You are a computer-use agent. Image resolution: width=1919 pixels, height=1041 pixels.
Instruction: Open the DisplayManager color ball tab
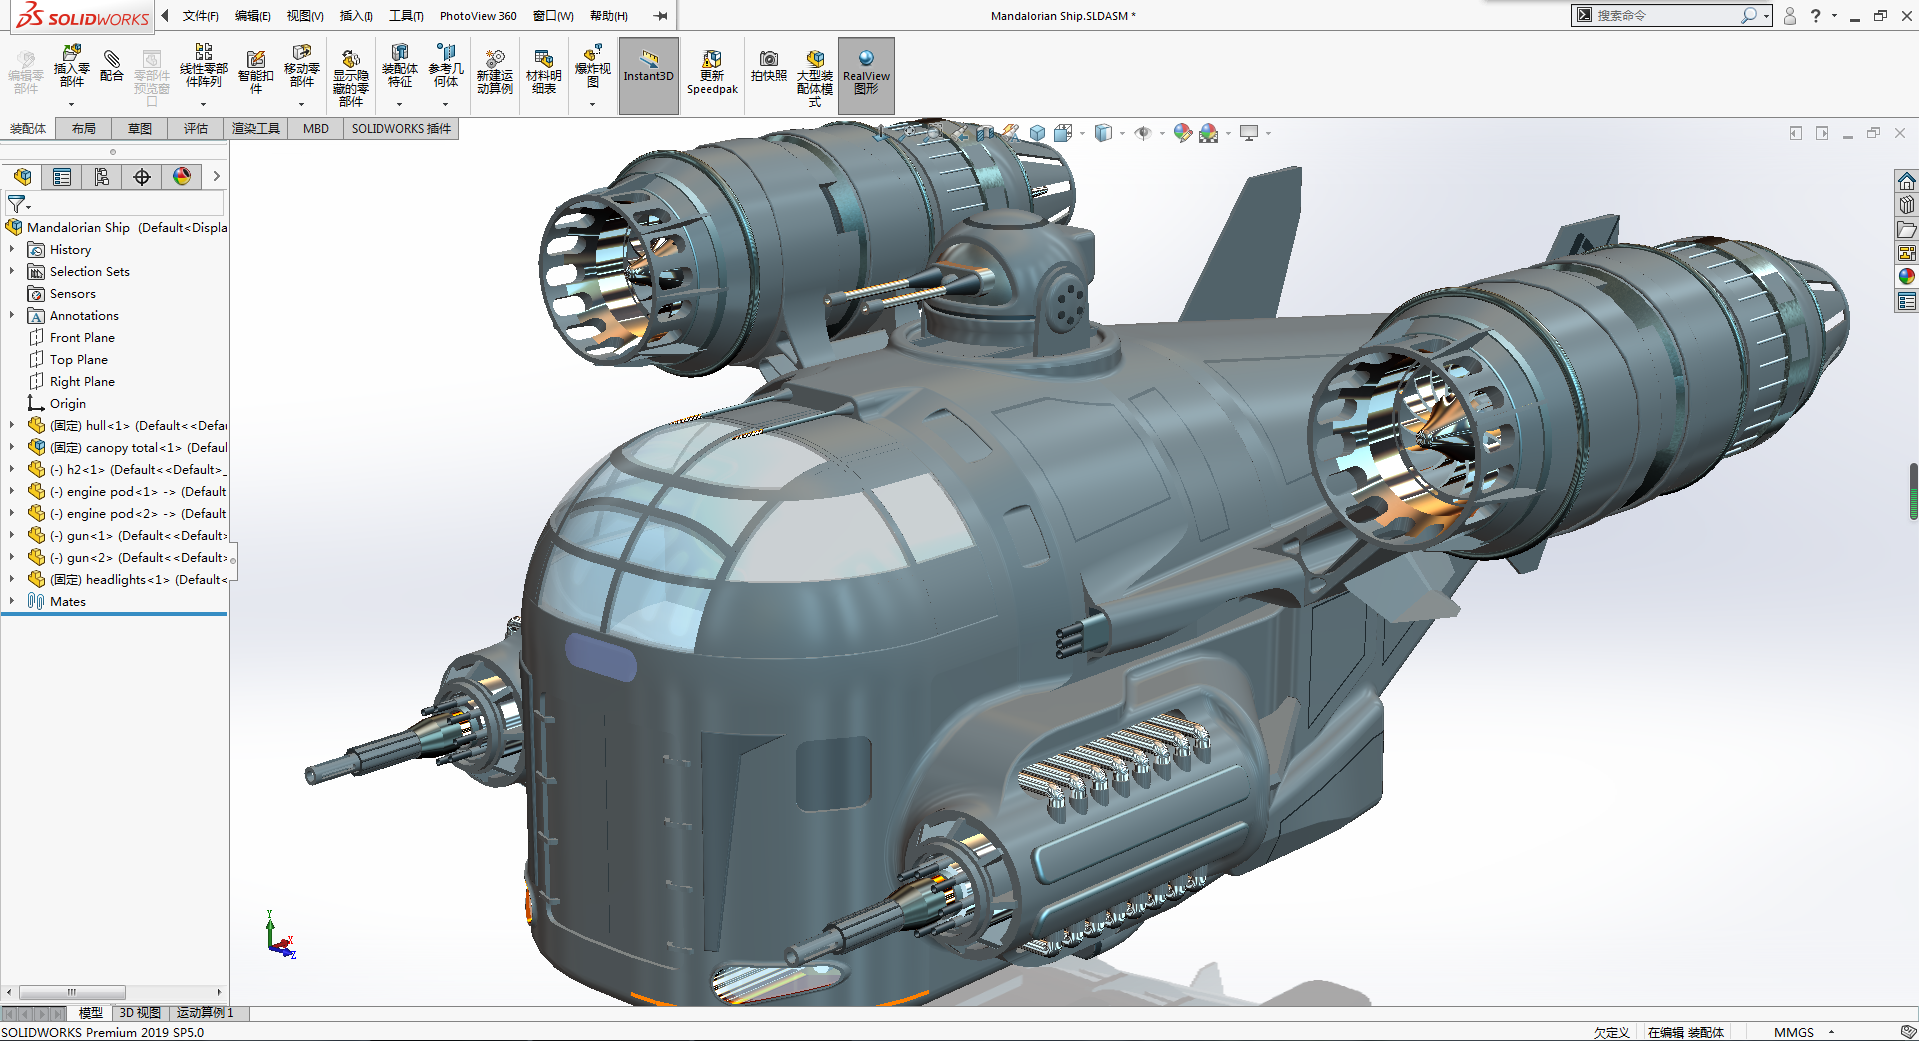[x=182, y=177]
